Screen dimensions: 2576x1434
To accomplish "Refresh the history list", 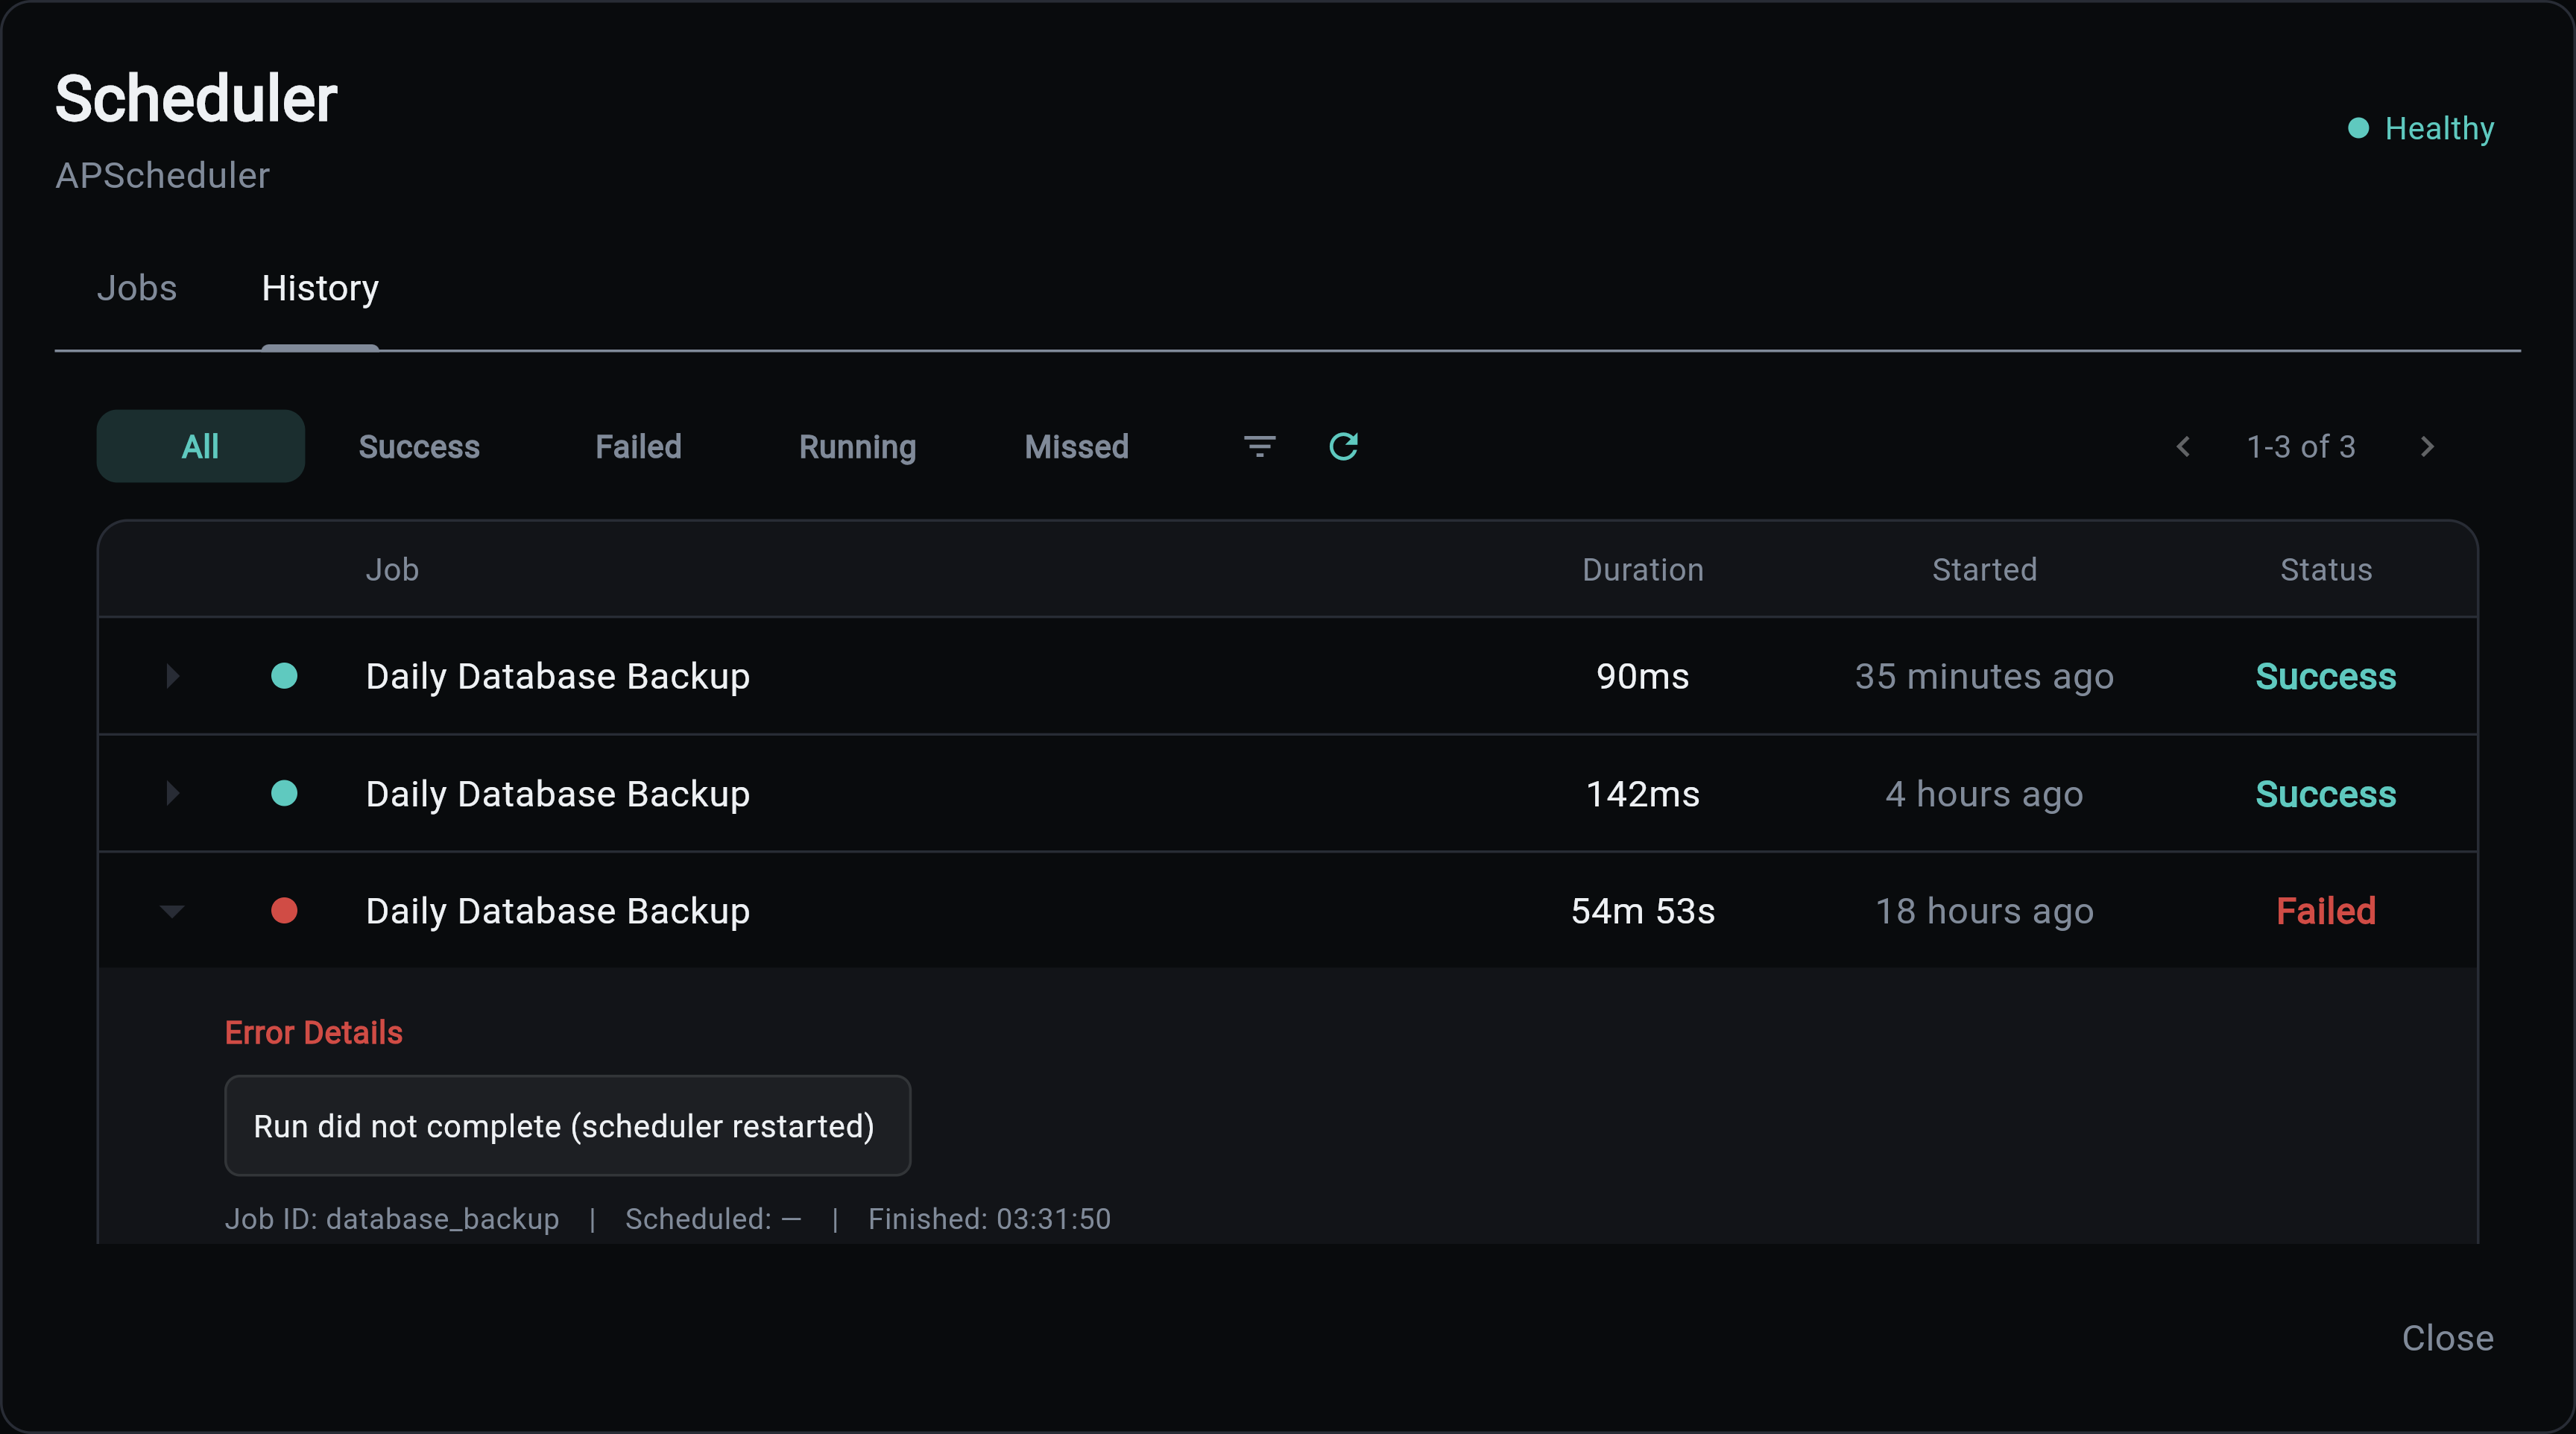I will 1343,446.
